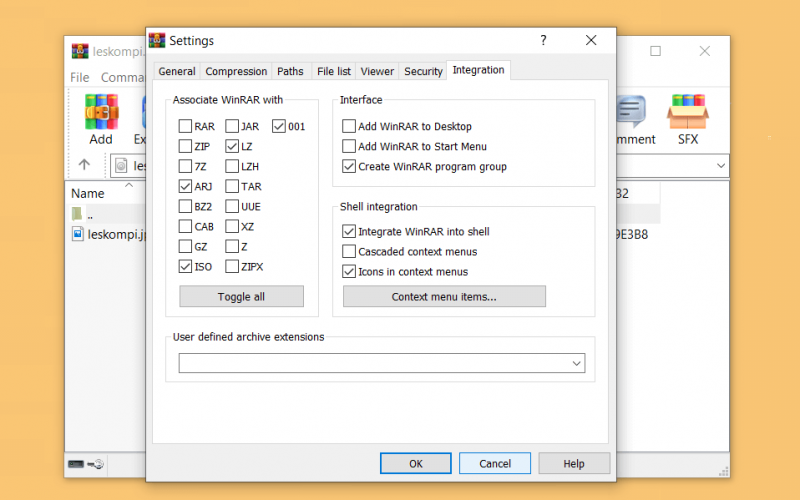Click the parent folder '..' icon

click(77, 214)
